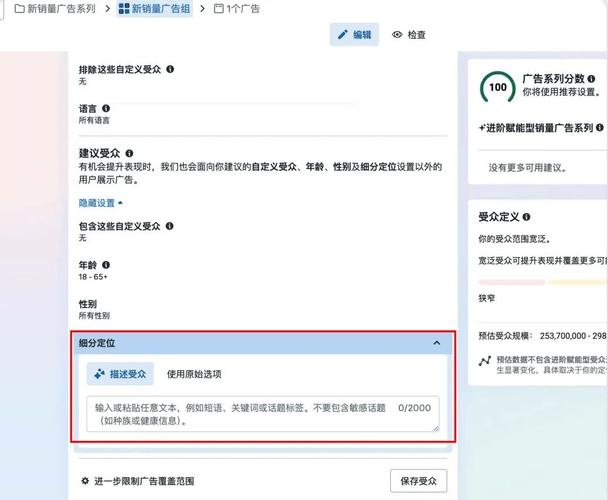Select the 使用原始选项 tab

pos(194,374)
